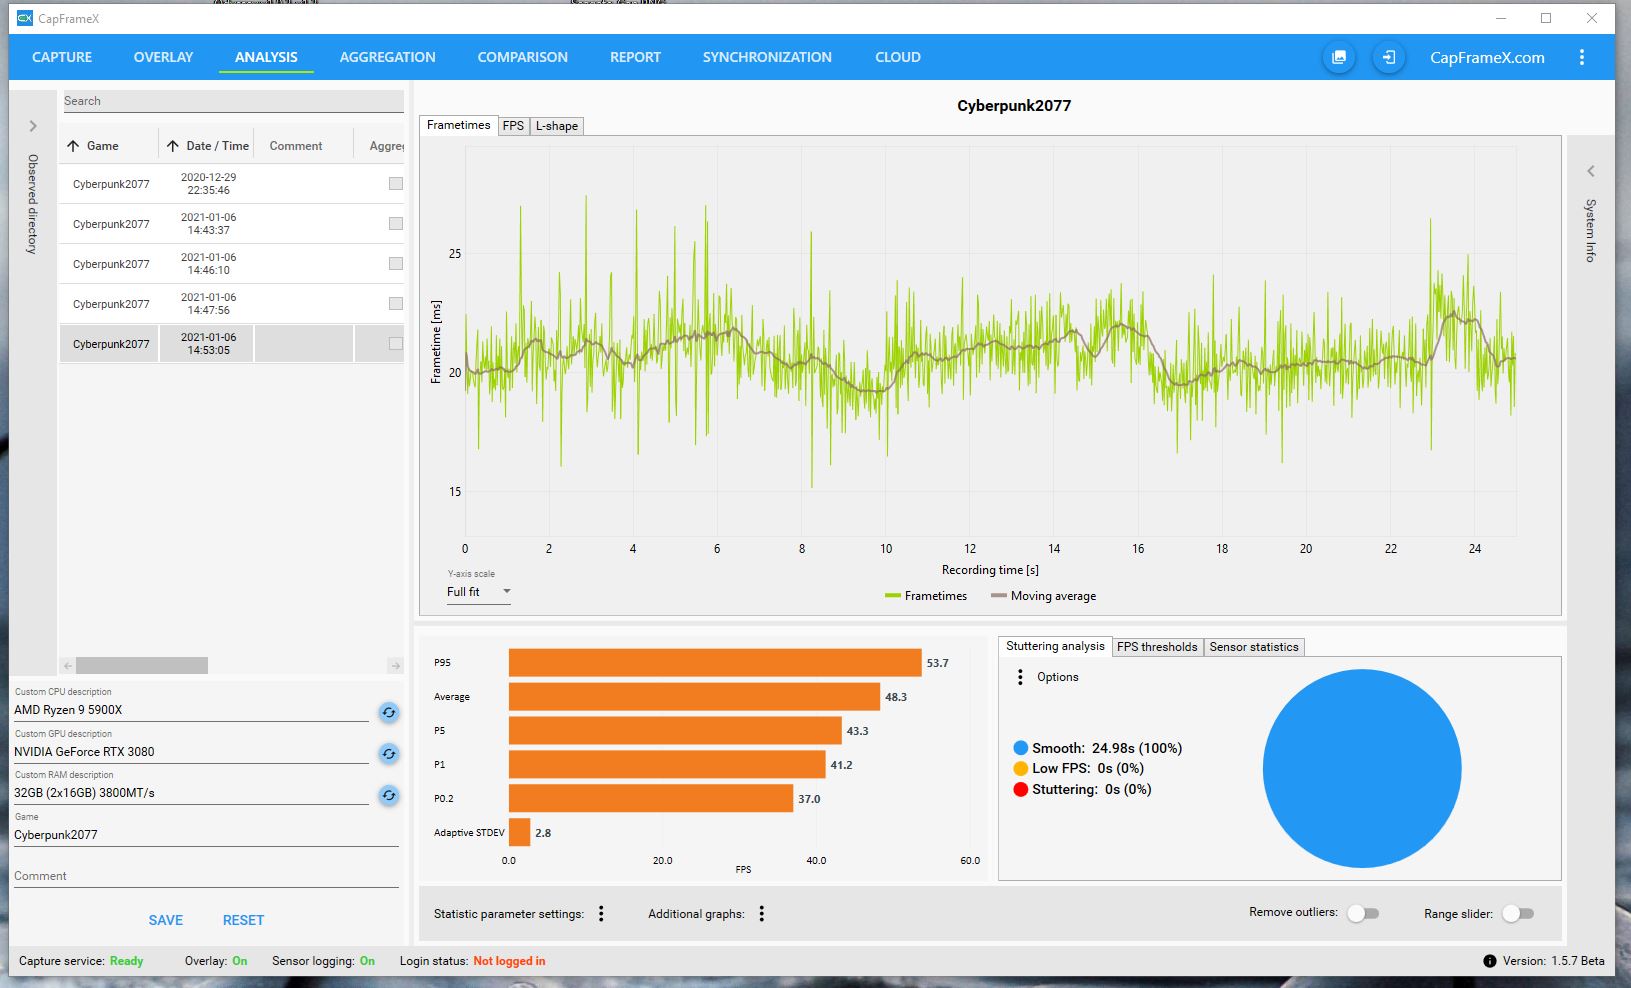Go to the COMPARISON tab

coord(522,57)
